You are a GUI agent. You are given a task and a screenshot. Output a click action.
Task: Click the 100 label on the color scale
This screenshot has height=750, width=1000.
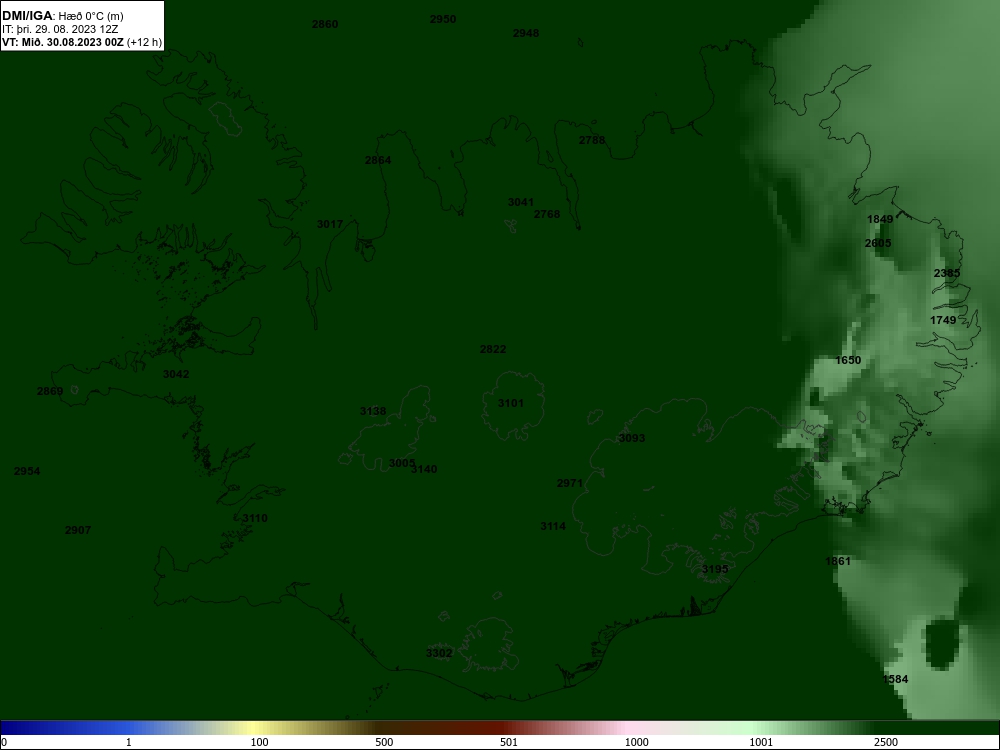pyautogui.click(x=259, y=742)
